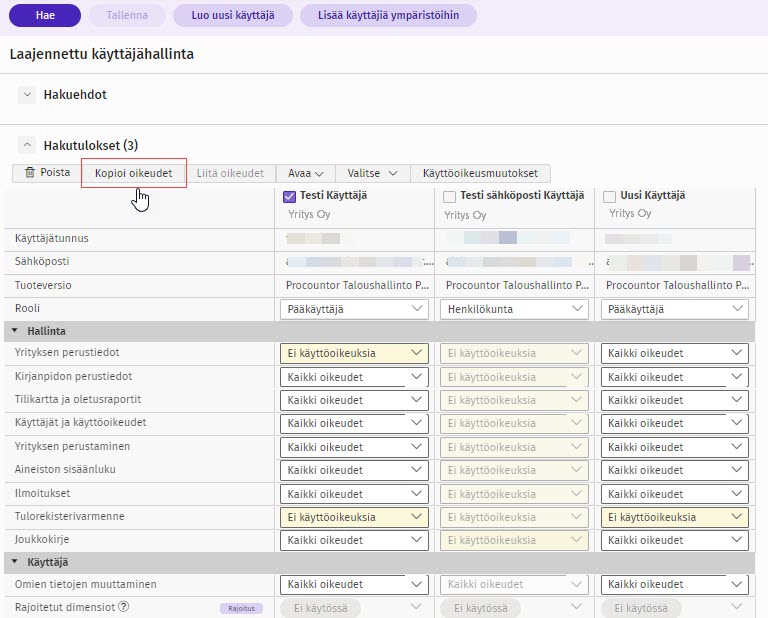This screenshot has width=768, height=618.
Task: Tick the Testi Käyttäjä checkbox
Action: click(x=289, y=197)
